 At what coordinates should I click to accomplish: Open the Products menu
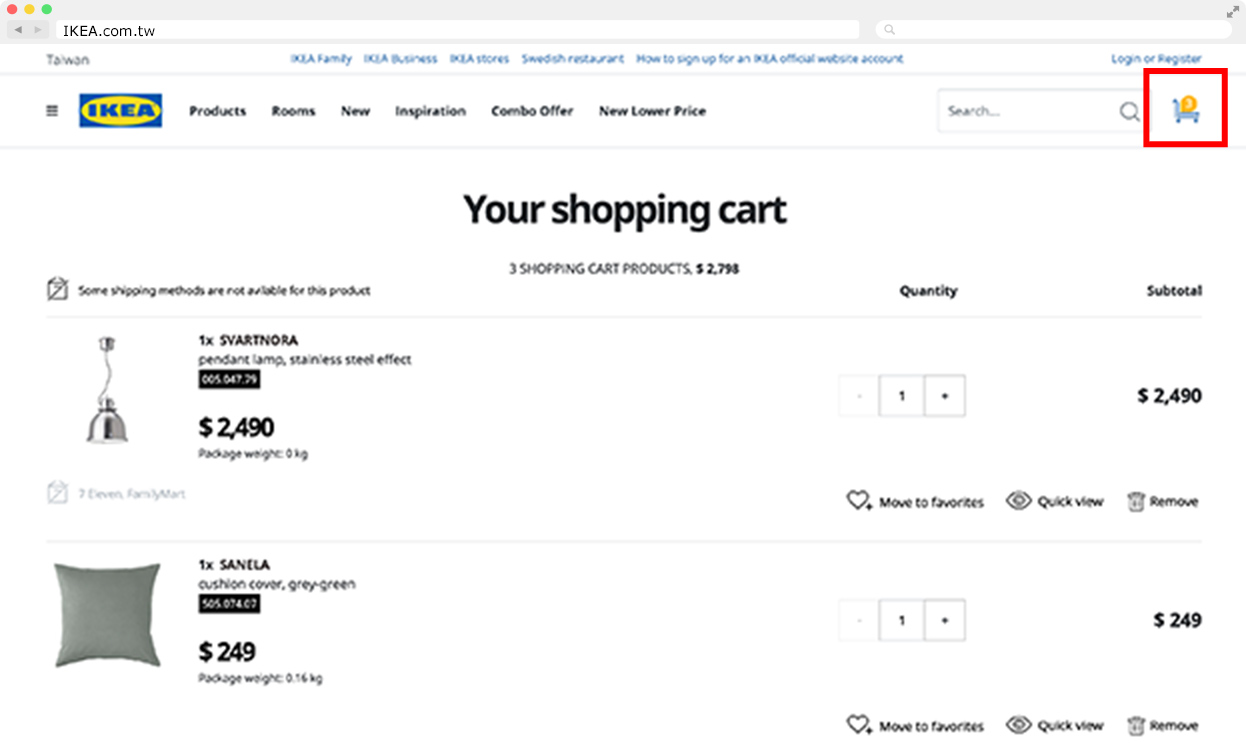[217, 111]
